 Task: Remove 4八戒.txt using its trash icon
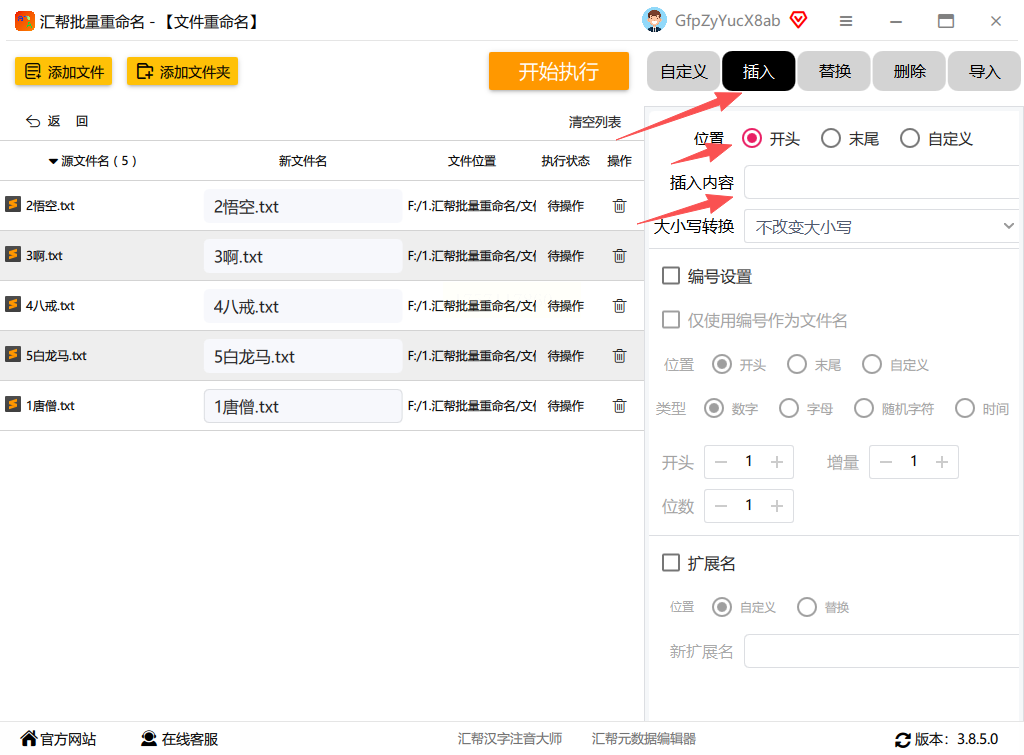pos(619,306)
